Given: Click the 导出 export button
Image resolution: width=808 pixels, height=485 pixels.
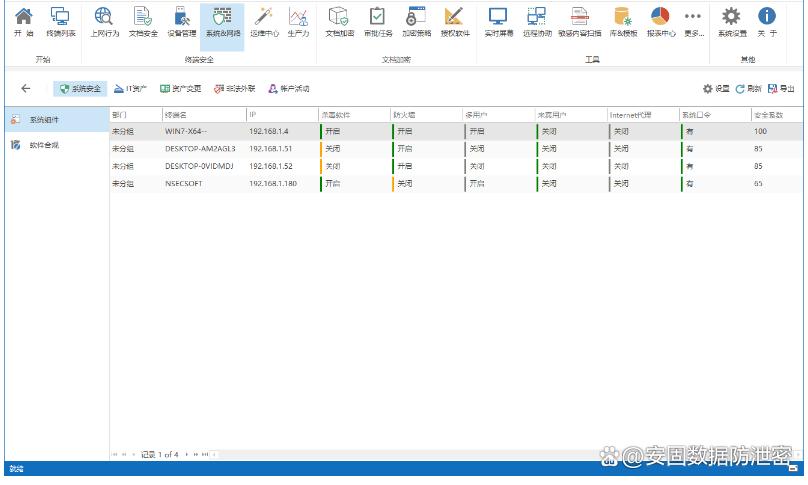Looking at the screenshot, I should pyautogui.click(x=781, y=89).
